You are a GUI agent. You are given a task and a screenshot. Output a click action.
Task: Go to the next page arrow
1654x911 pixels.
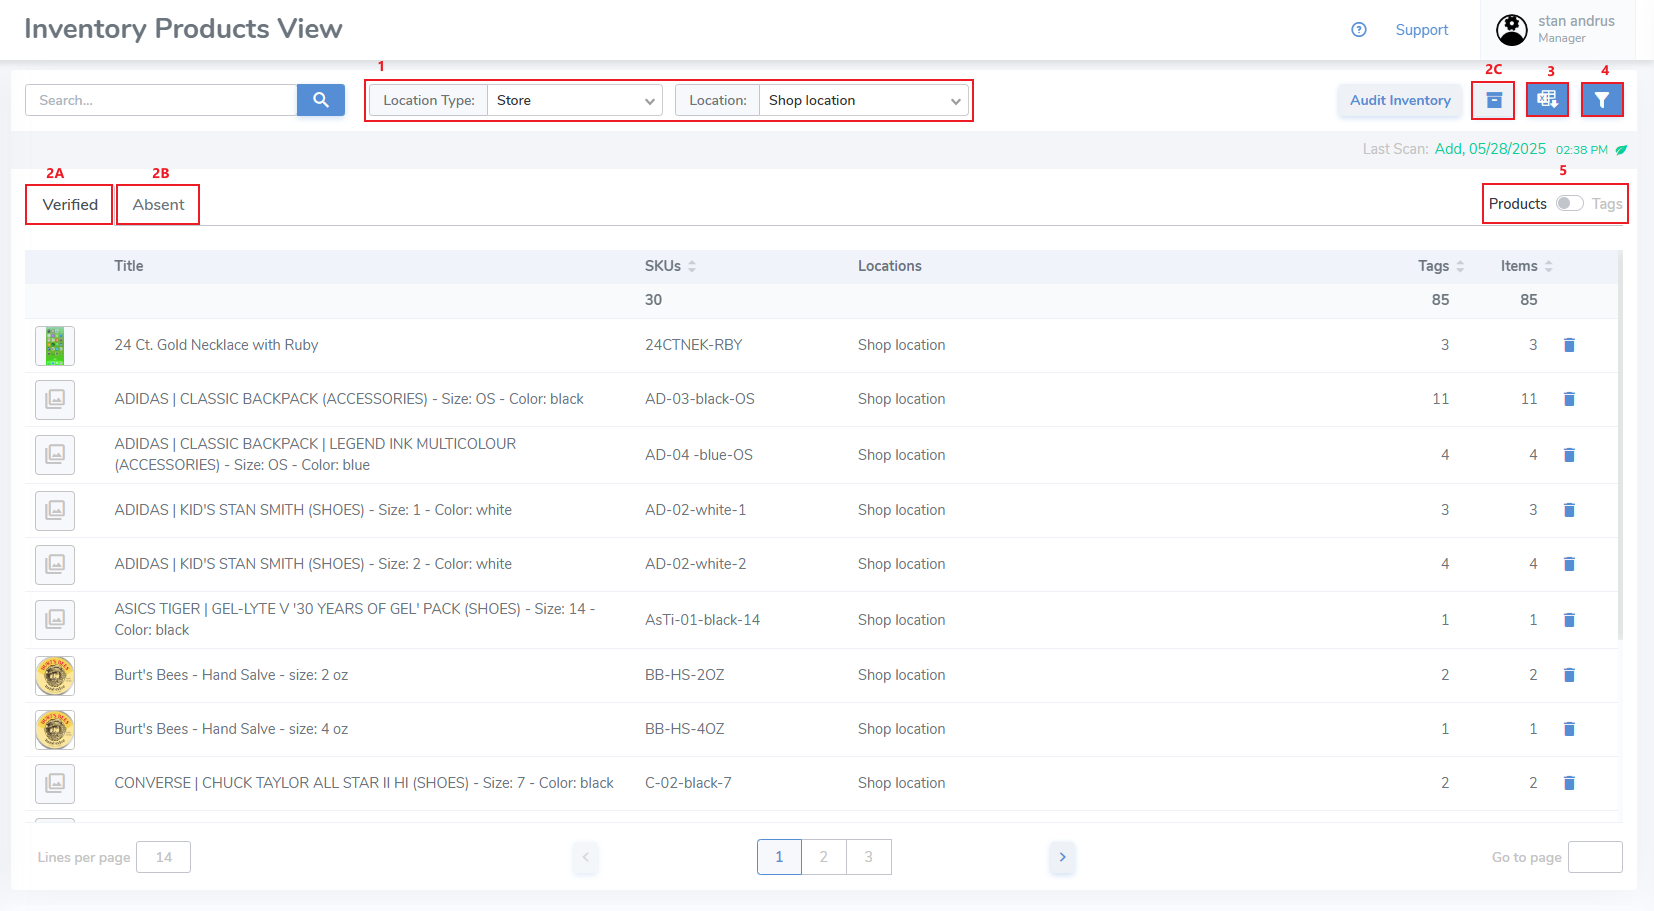click(1062, 857)
